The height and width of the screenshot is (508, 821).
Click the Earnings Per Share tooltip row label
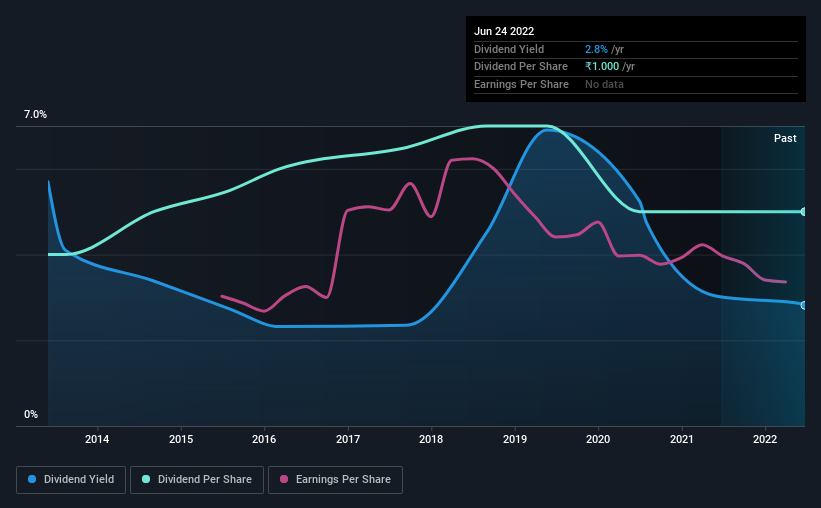(x=521, y=84)
